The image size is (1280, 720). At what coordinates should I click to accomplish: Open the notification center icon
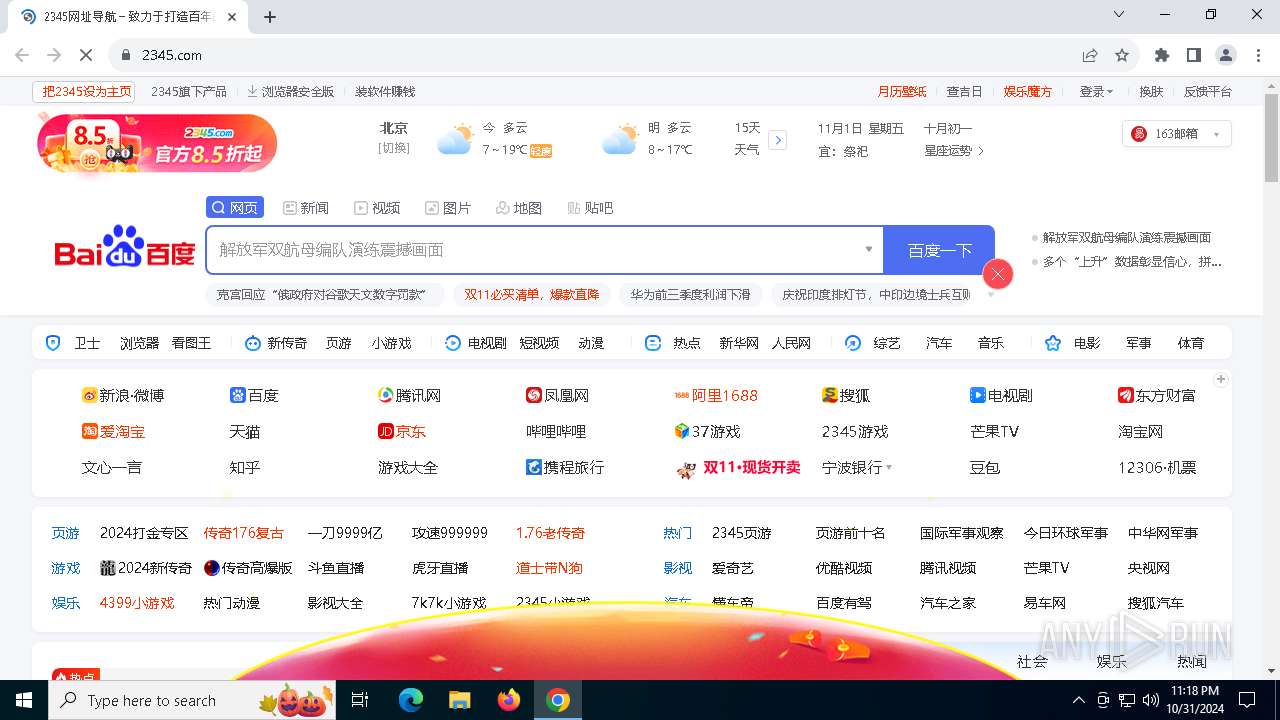coord(1247,700)
